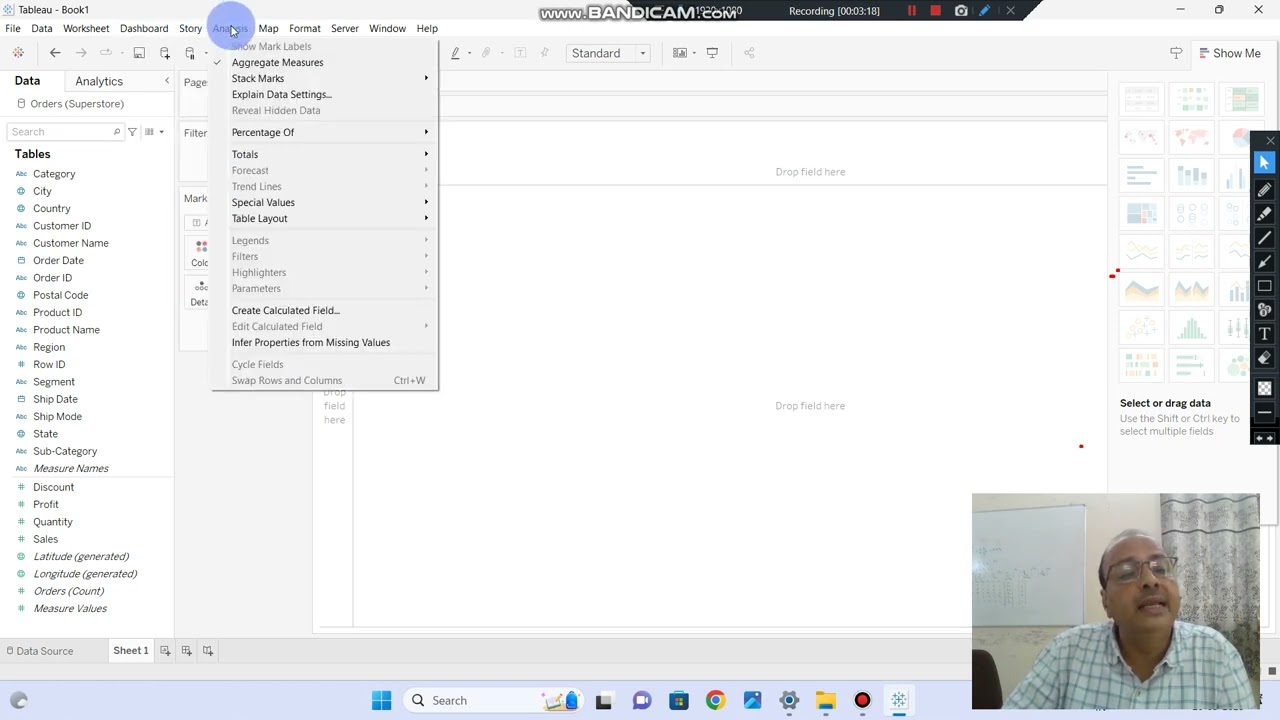This screenshot has width=1280, height=720.
Task: Click the Bandicam screenshot camera icon
Action: (x=961, y=11)
